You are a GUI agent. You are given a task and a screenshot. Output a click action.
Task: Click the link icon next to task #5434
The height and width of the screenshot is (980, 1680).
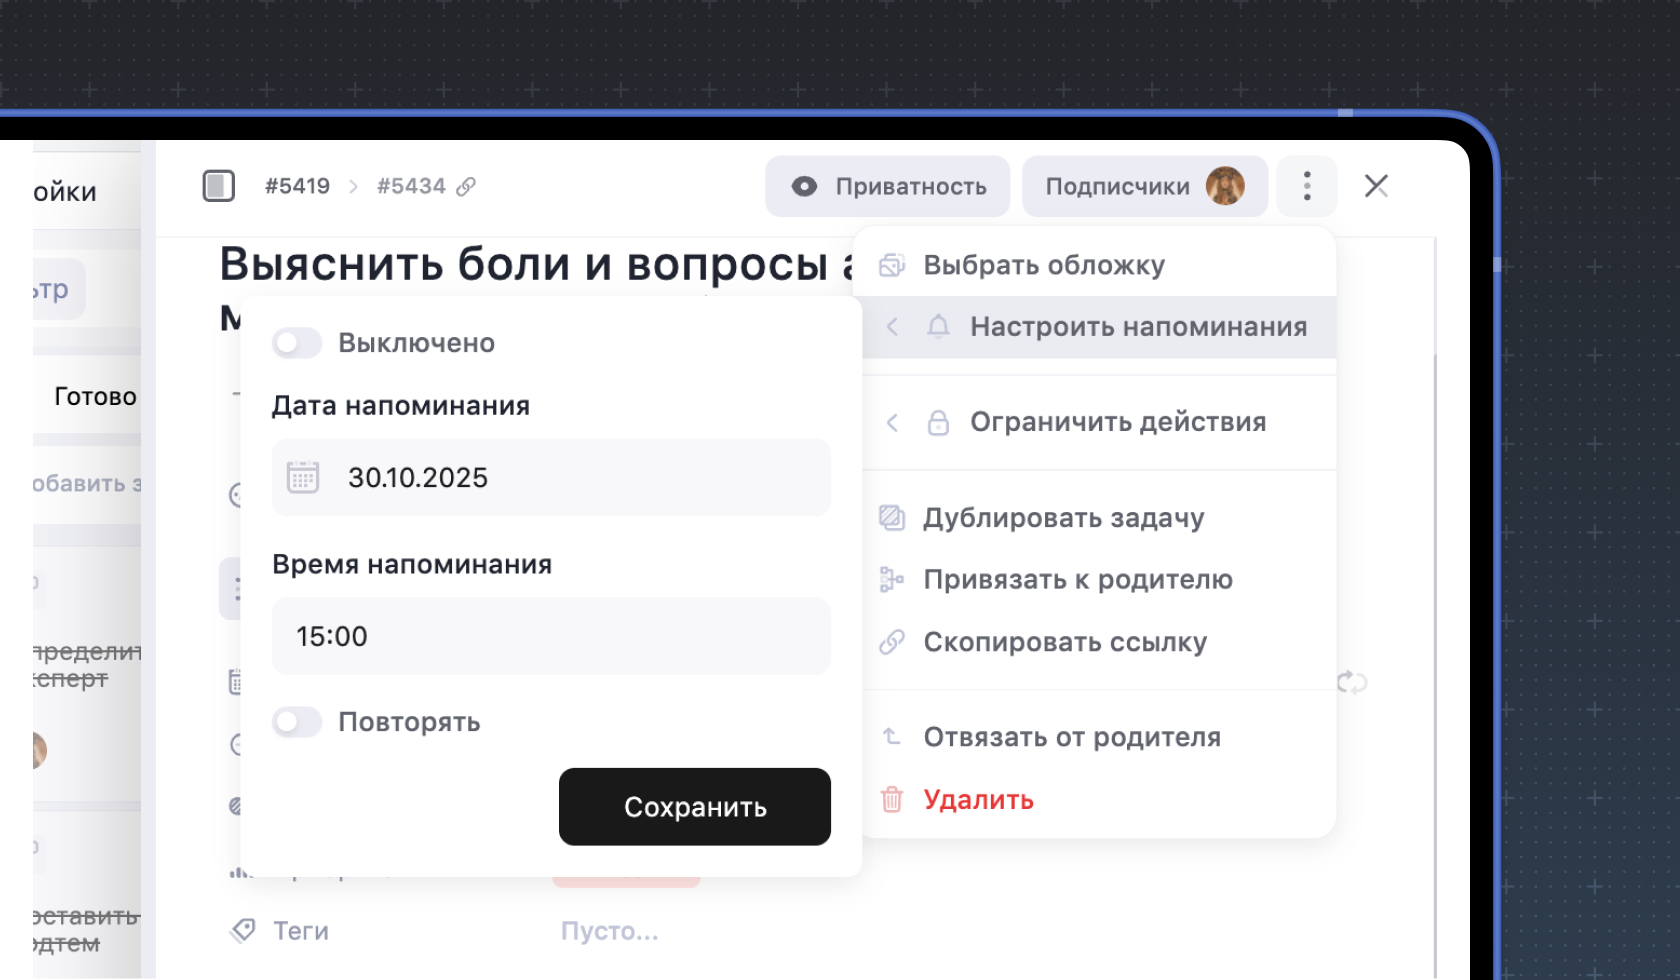(x=466, y=185)
